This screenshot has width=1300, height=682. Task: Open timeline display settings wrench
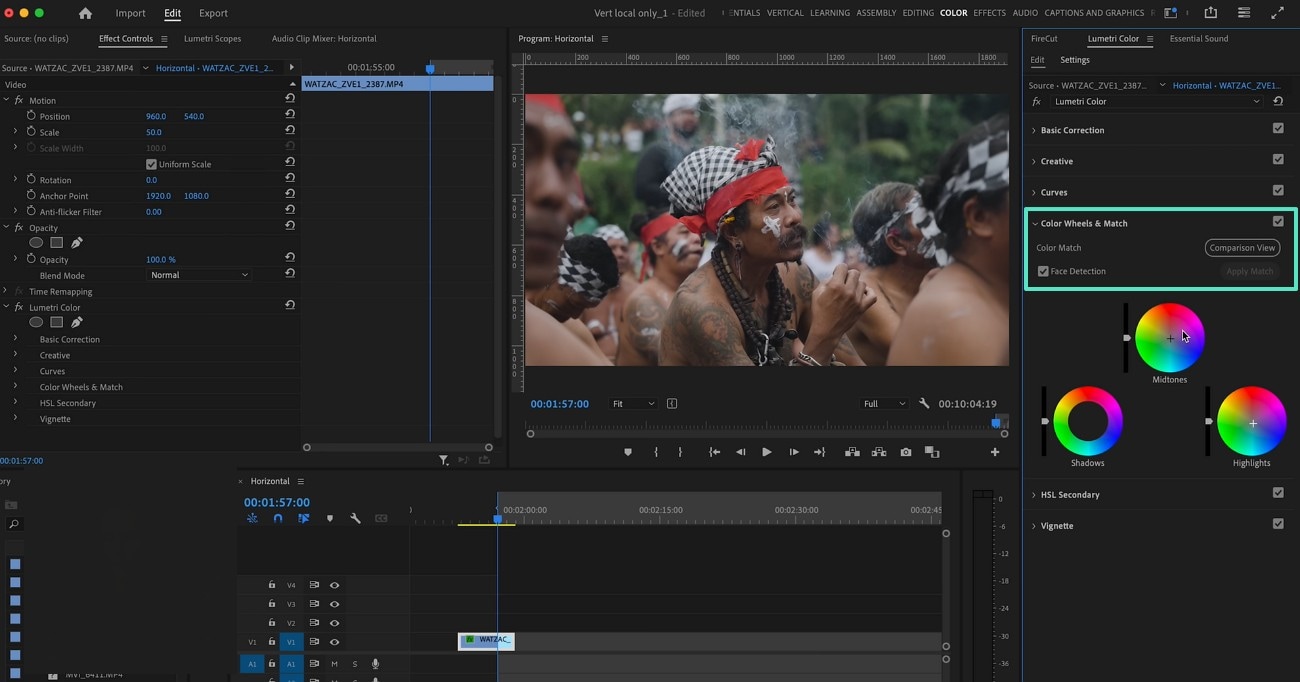coord(355,518)
